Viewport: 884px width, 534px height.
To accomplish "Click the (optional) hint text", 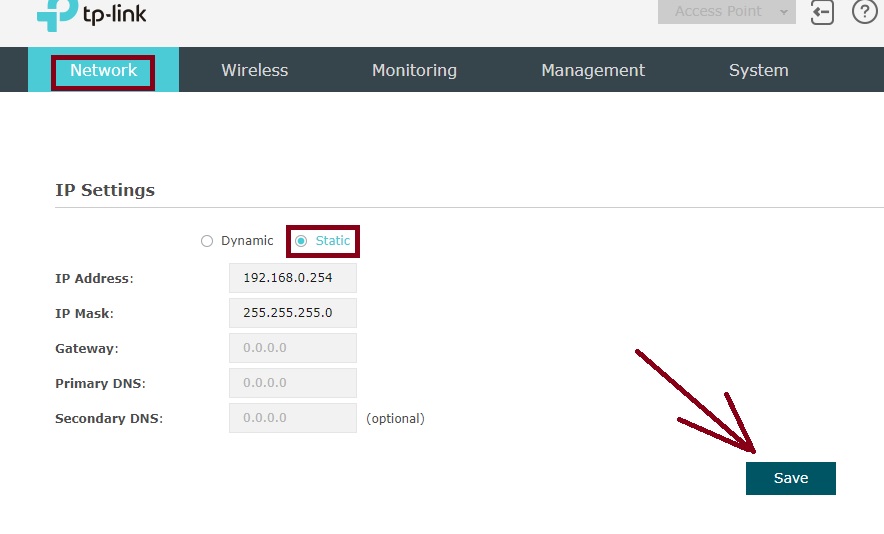I will [395, 418].
